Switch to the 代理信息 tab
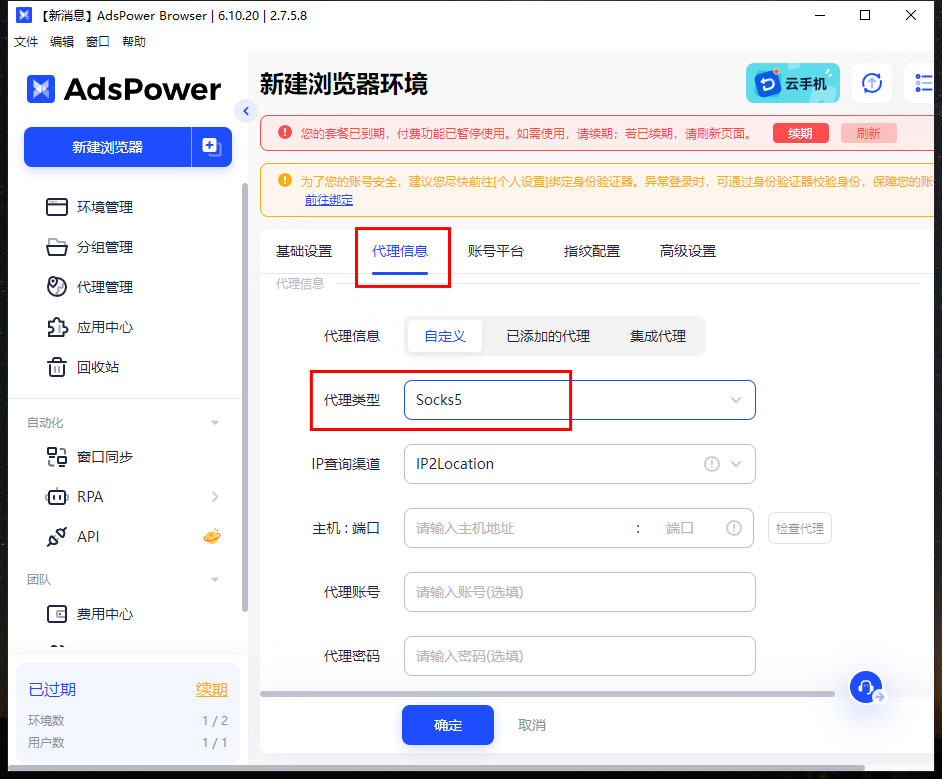Viewport: 942px width, 779px height. click(400, 251)
